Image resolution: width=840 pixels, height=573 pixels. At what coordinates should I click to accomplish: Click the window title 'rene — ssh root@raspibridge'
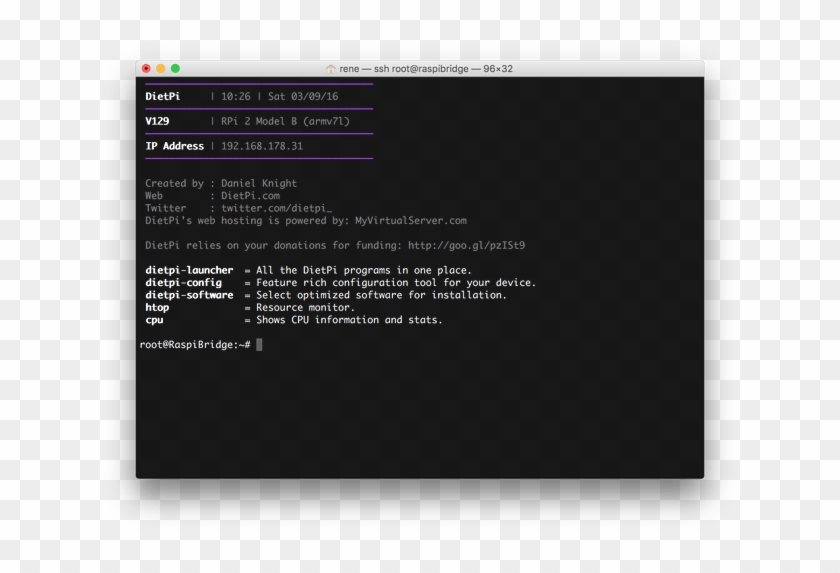[x=404, y=69]
